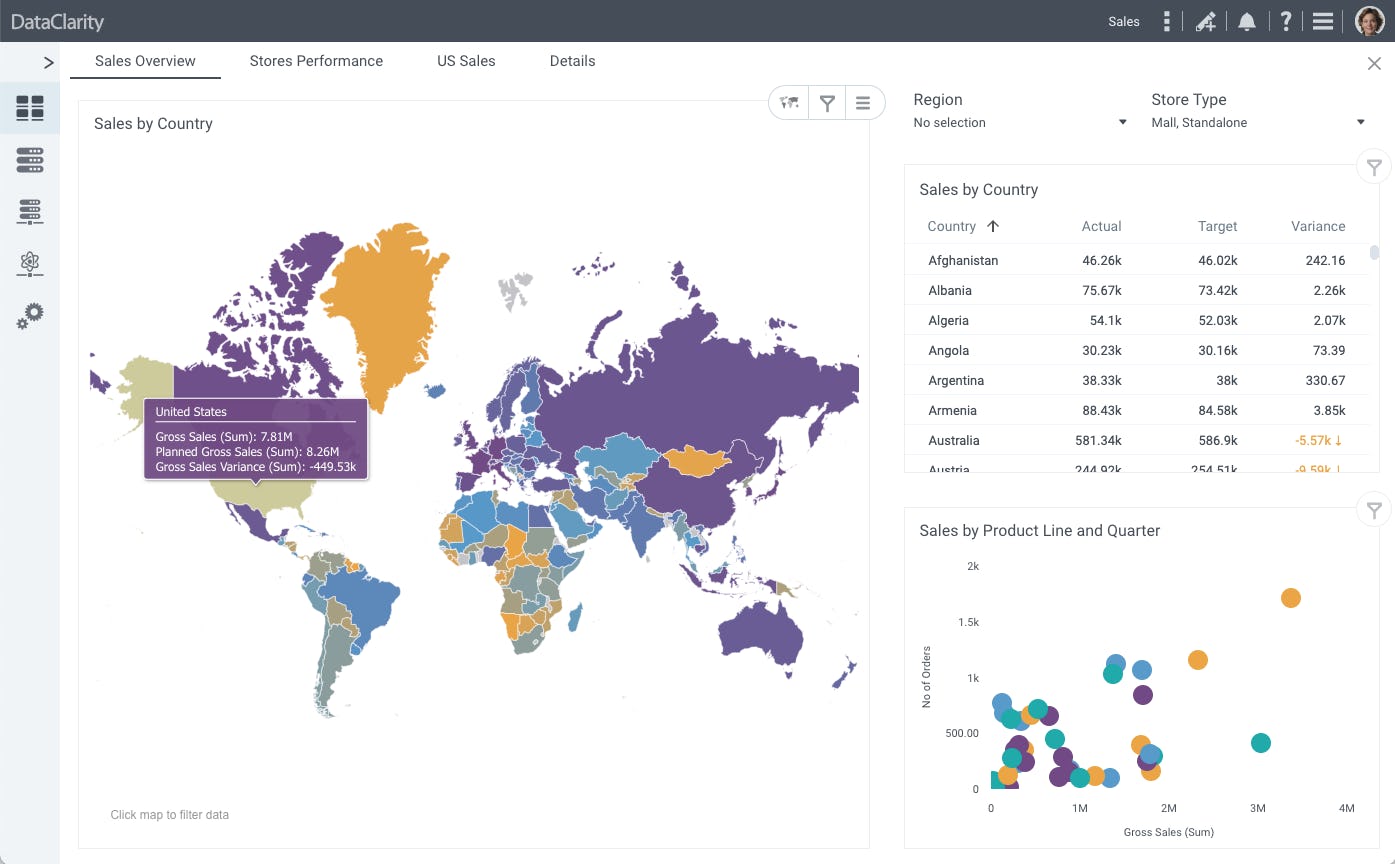Open the Dashboards panel in the left sidebar
The width and height of the screenshot is (1395, 864).
point(30,107)
